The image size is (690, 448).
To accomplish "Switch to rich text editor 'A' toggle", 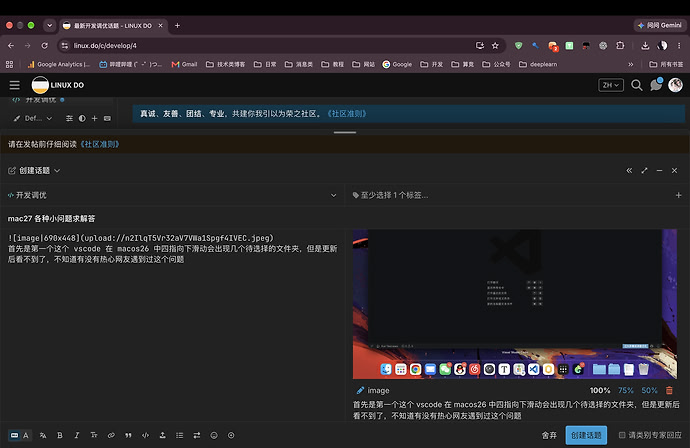I will click(26, 435).
